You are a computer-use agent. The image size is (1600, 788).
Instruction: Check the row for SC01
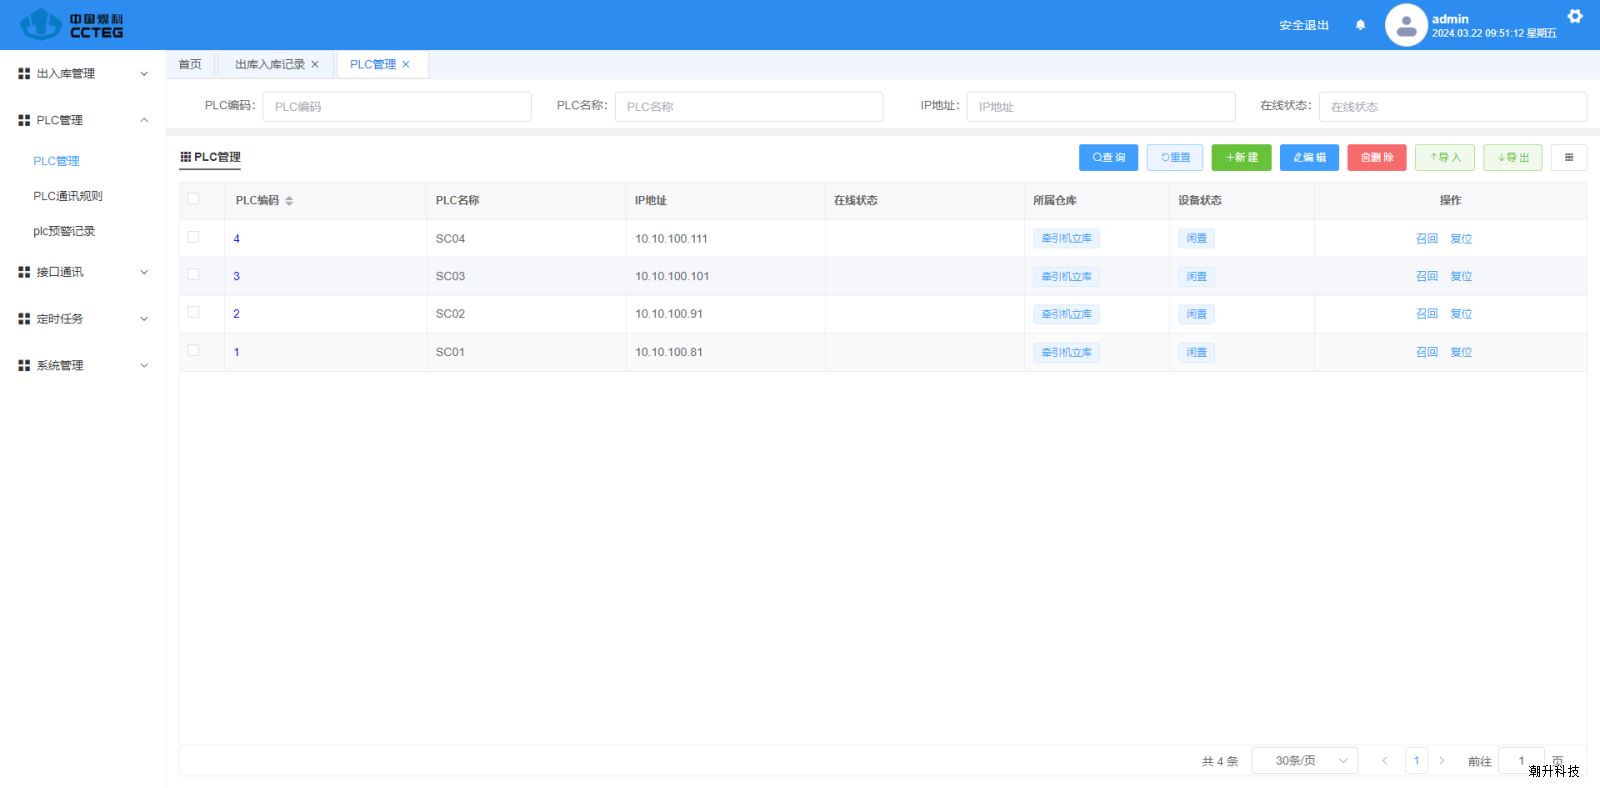click(x=193, y=350)
